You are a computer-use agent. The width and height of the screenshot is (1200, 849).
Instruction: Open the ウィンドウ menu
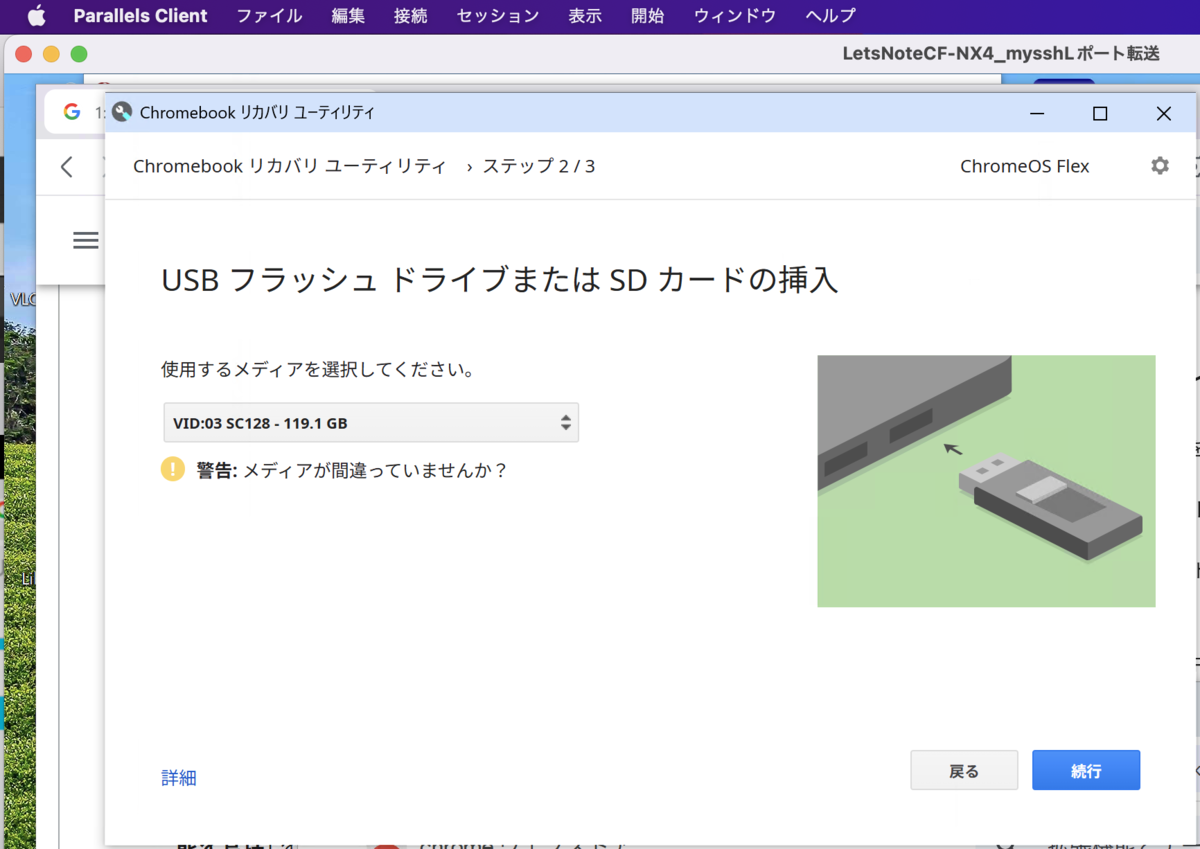[x=735, y=16]
